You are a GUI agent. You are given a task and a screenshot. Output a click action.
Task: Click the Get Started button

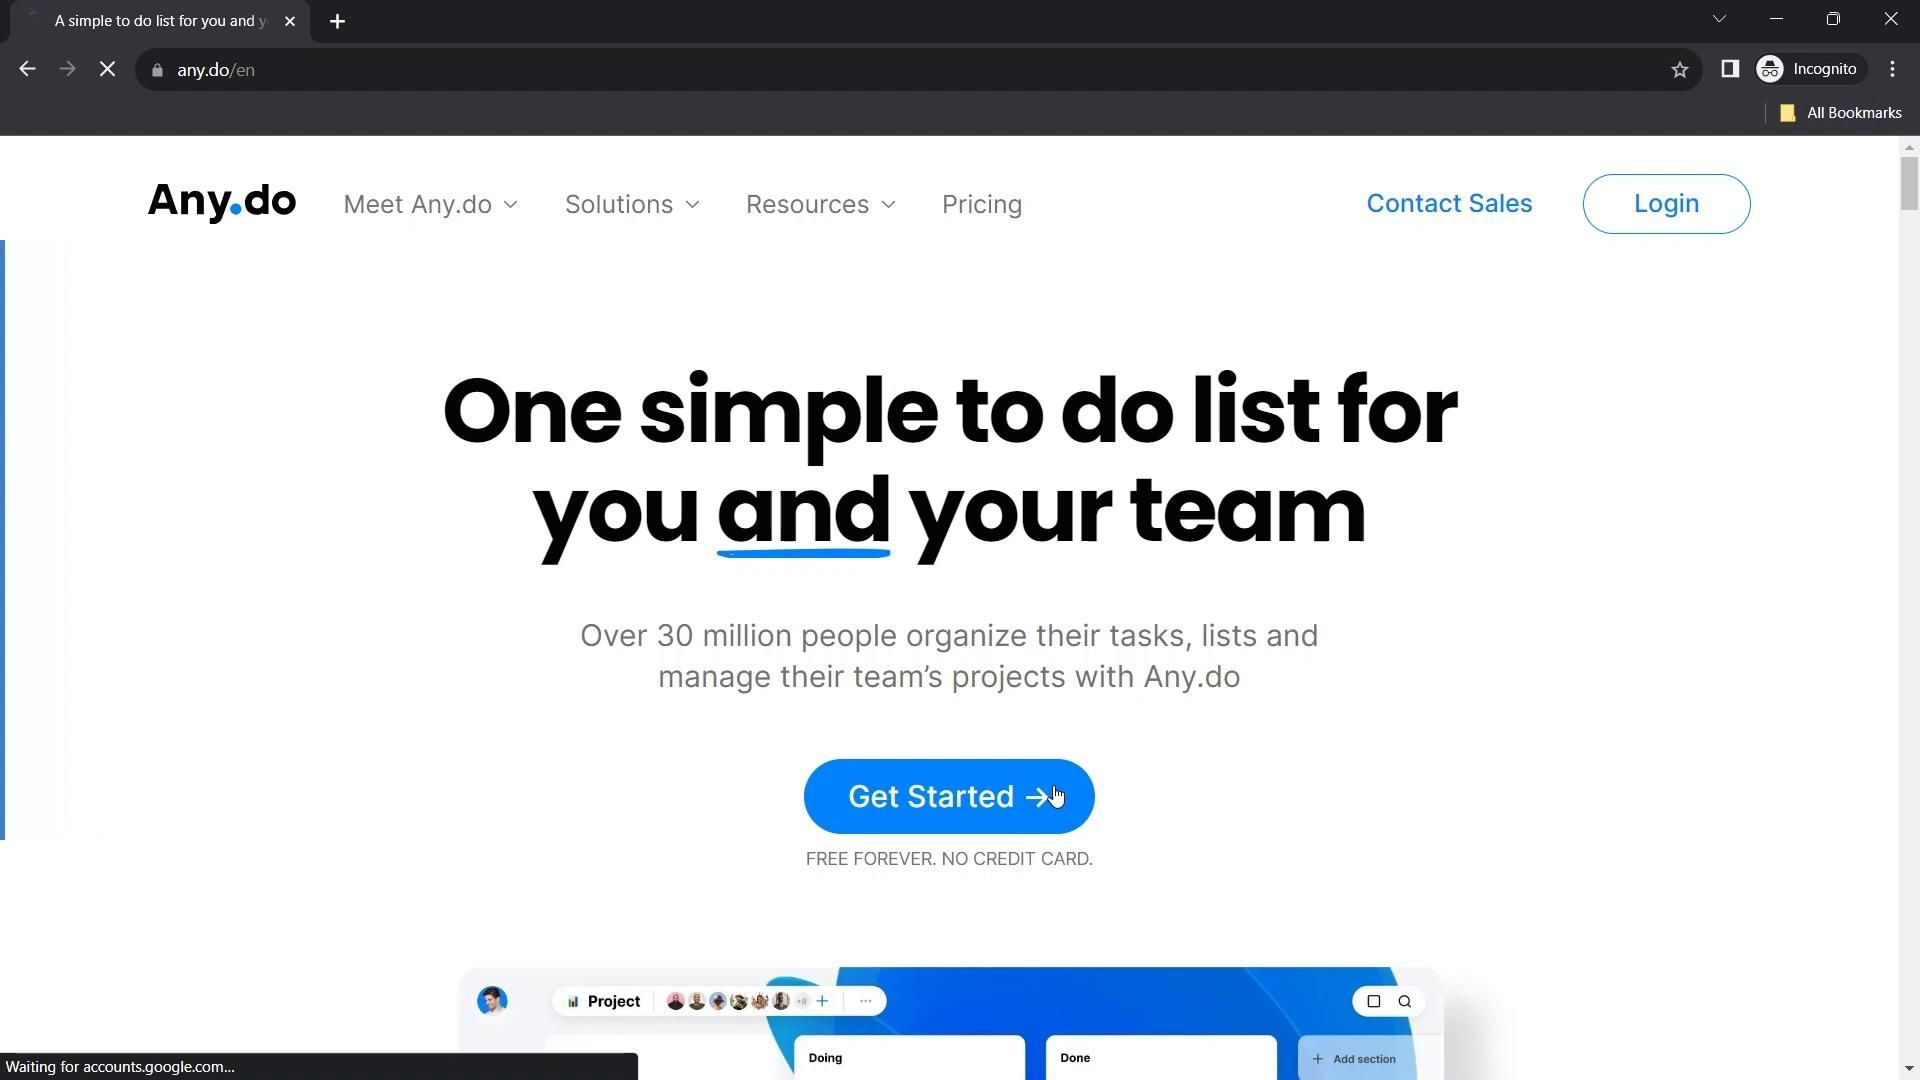[949, 797]
